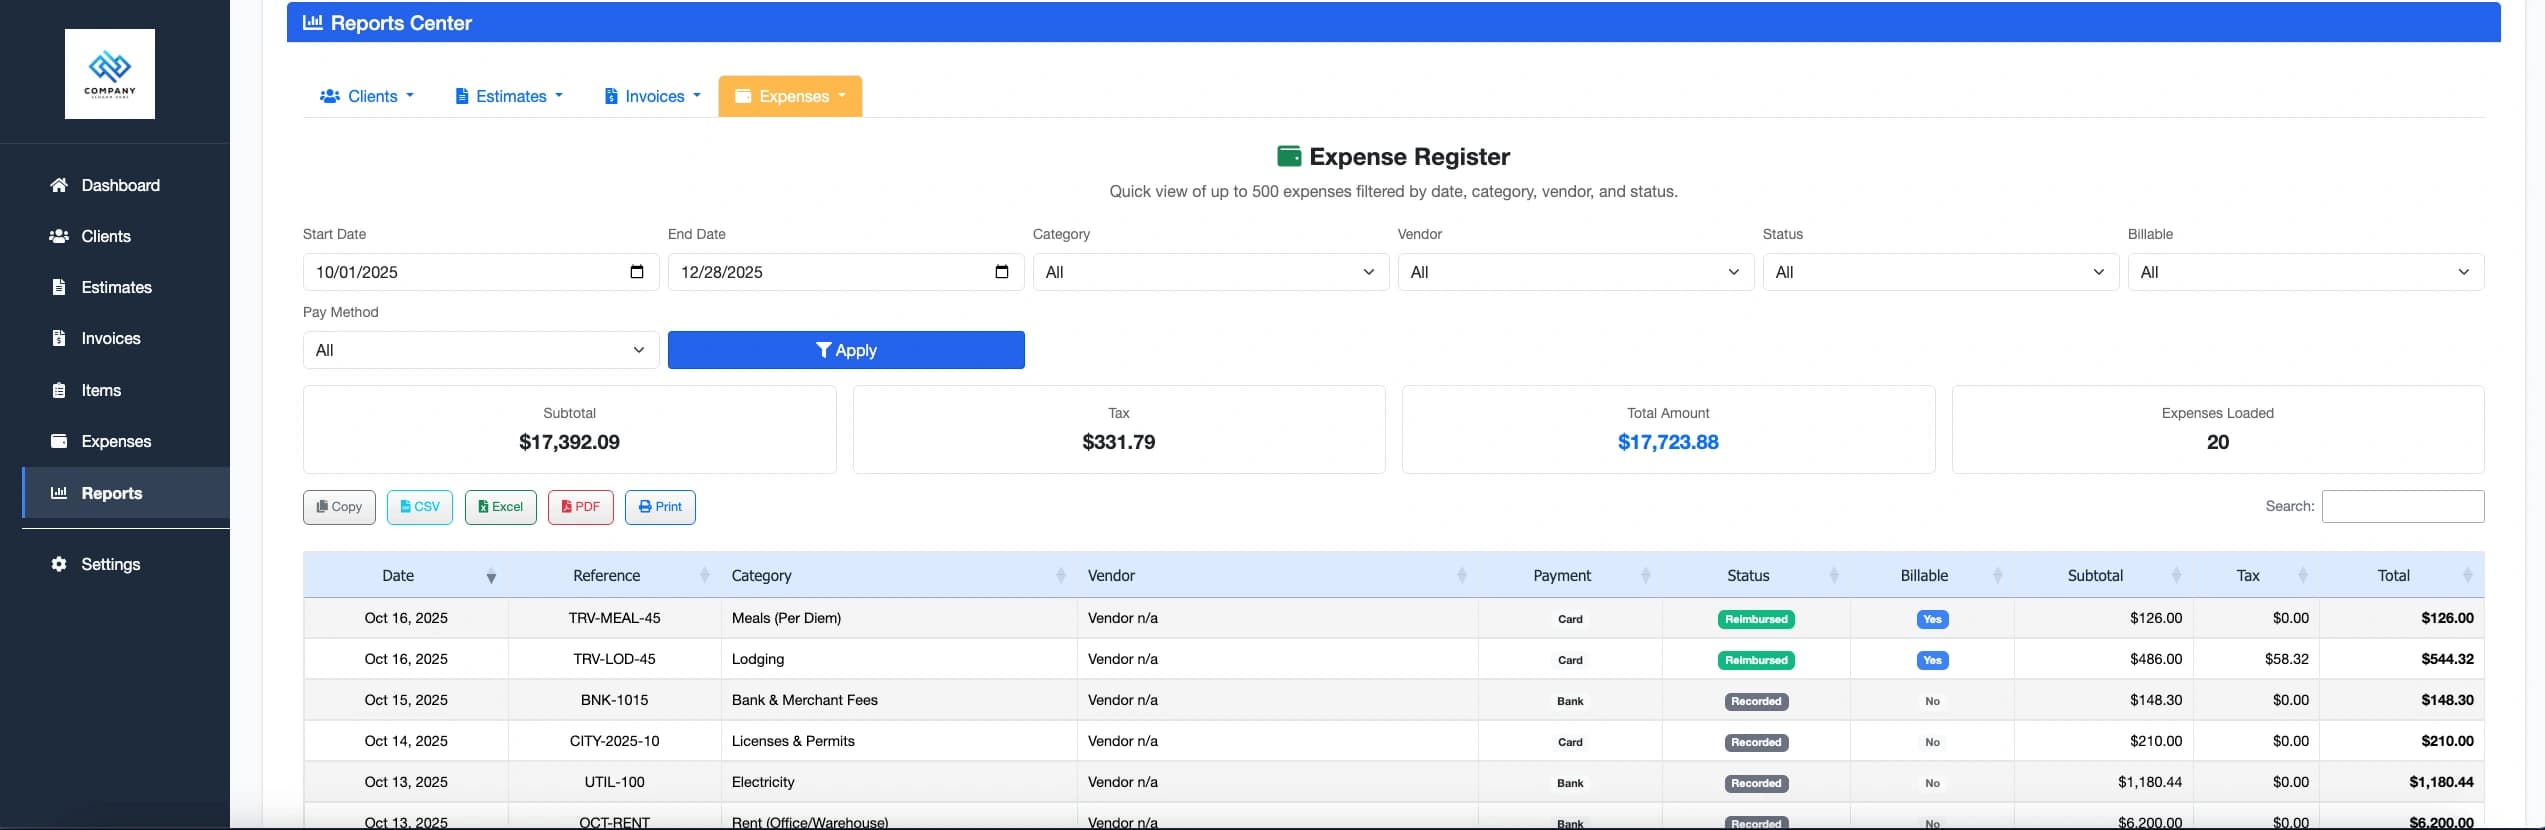Focus the table Search field

click(2403, 507)
